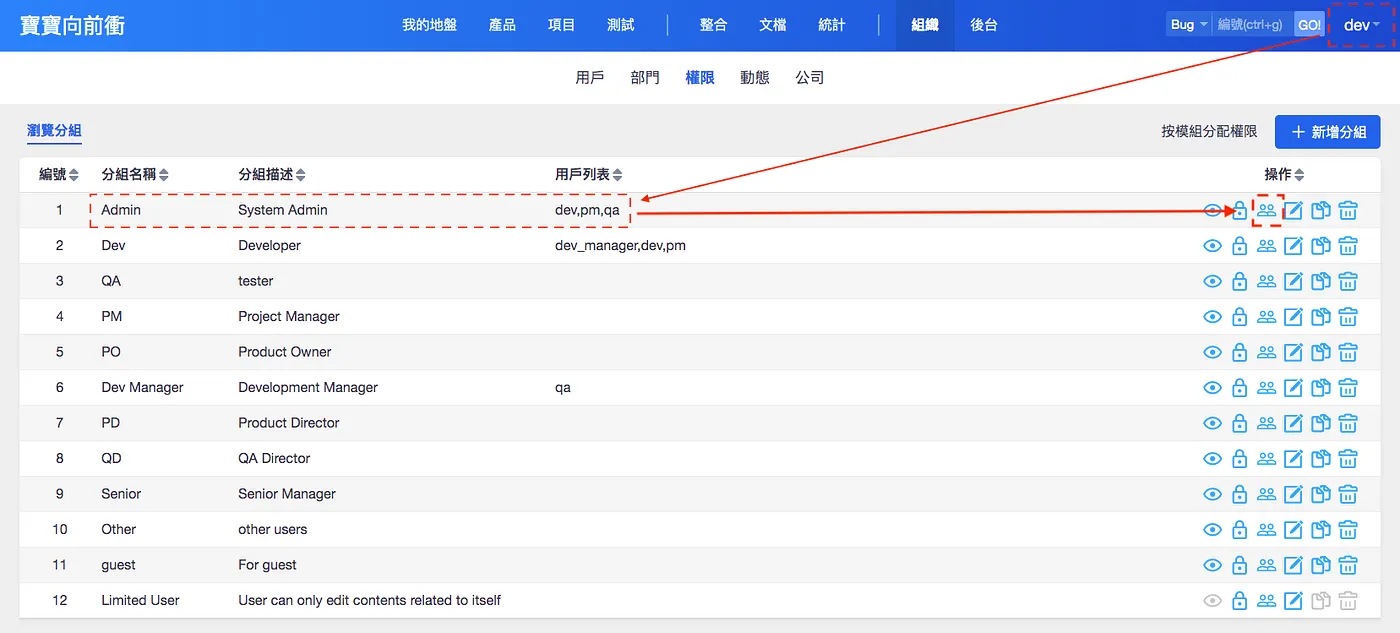Open member maintenance for the Admin group
This screenshot has height=633, width=1400.
pyautogui.click(x=1266, y=210)
